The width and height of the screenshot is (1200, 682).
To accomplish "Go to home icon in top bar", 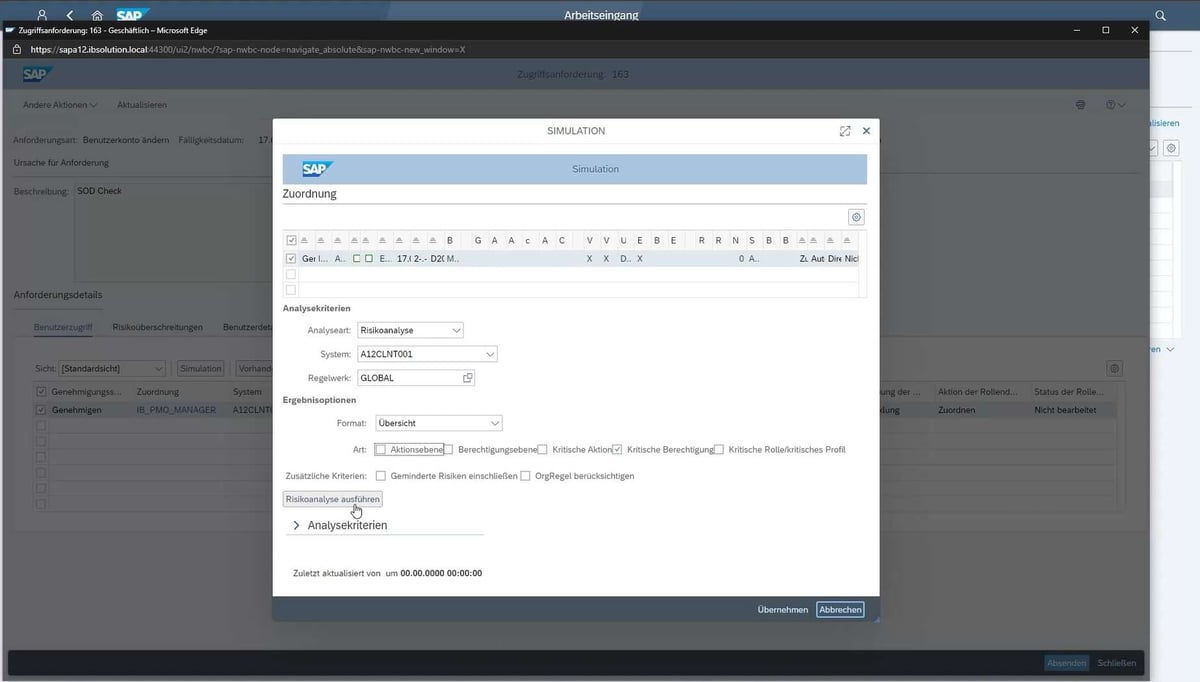I will pos(97,15).
